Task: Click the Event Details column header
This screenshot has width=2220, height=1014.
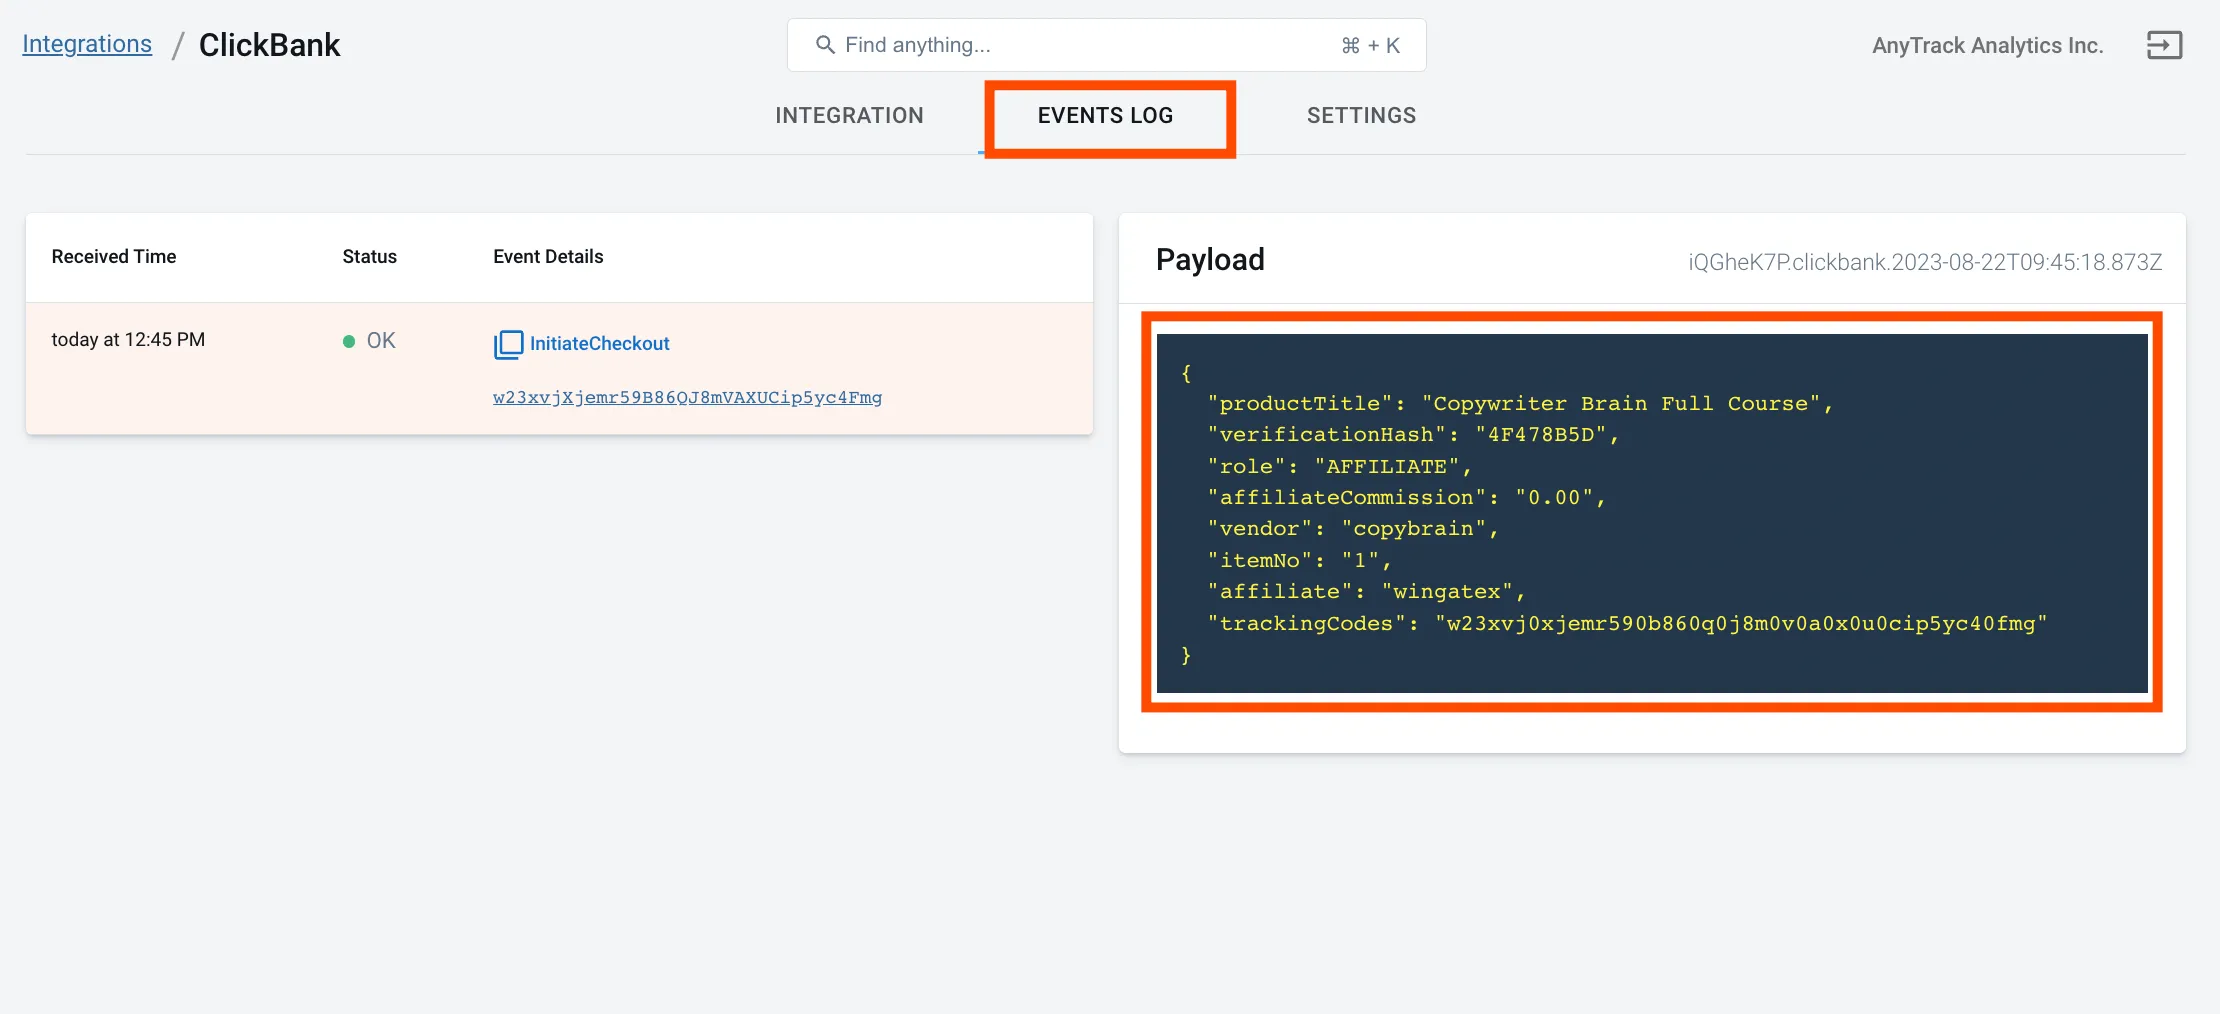Action: [548, 257]
